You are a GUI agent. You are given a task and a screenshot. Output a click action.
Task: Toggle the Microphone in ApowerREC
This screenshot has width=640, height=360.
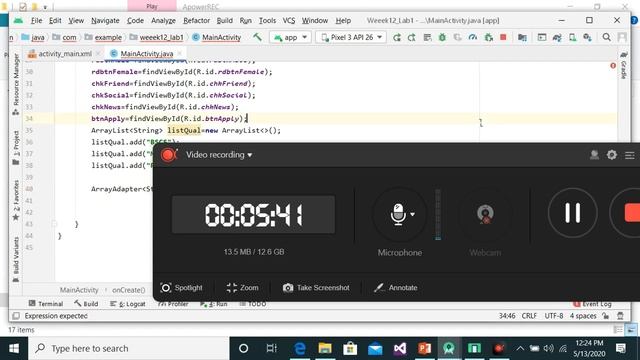click(x=398, y=214)
